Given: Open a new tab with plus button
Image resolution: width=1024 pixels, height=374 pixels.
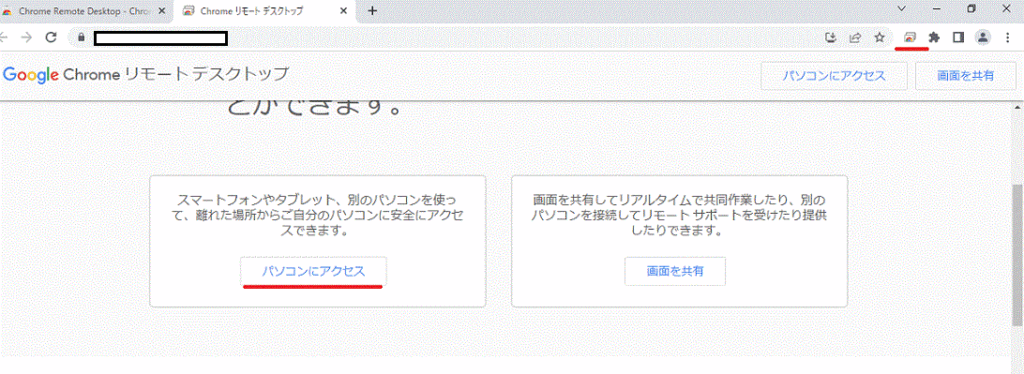Looking at the screenshot, I should (x=373, y=11).
